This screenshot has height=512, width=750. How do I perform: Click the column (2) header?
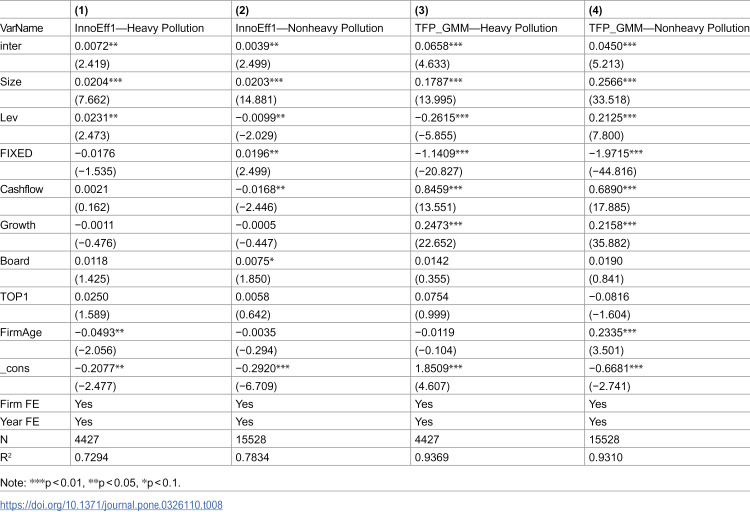[242, 10]
